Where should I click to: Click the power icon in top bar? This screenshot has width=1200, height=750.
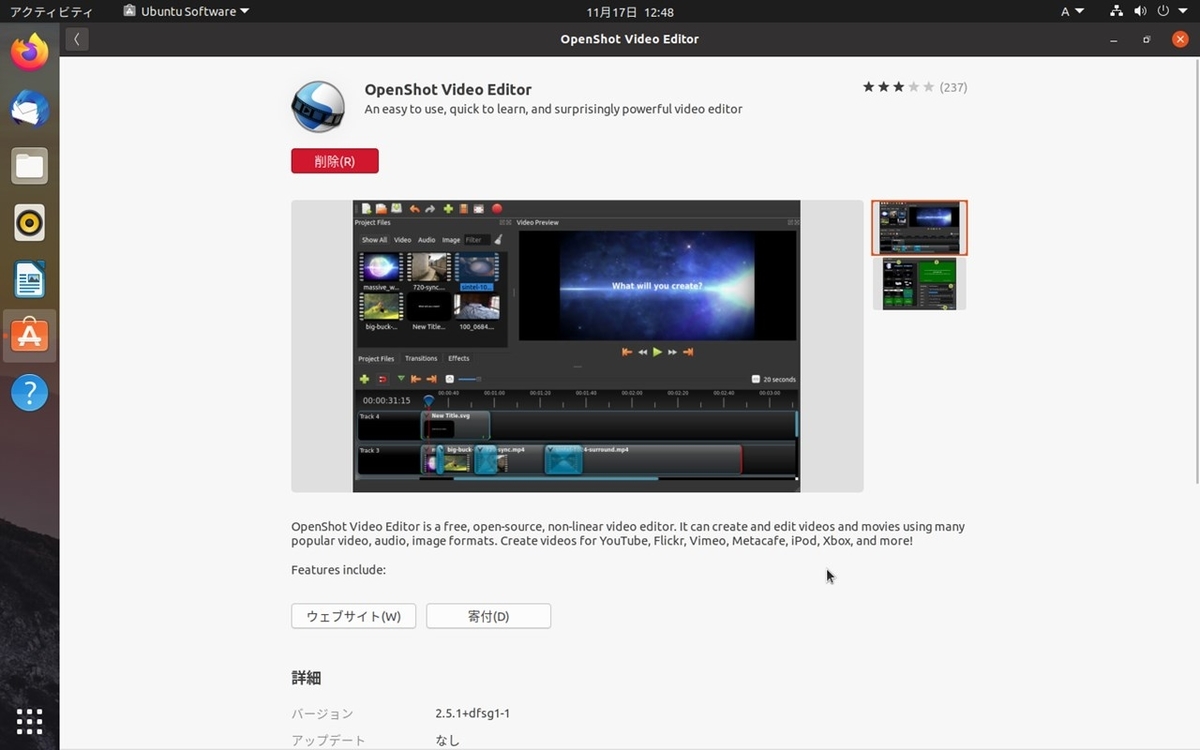pos(1163,12)
